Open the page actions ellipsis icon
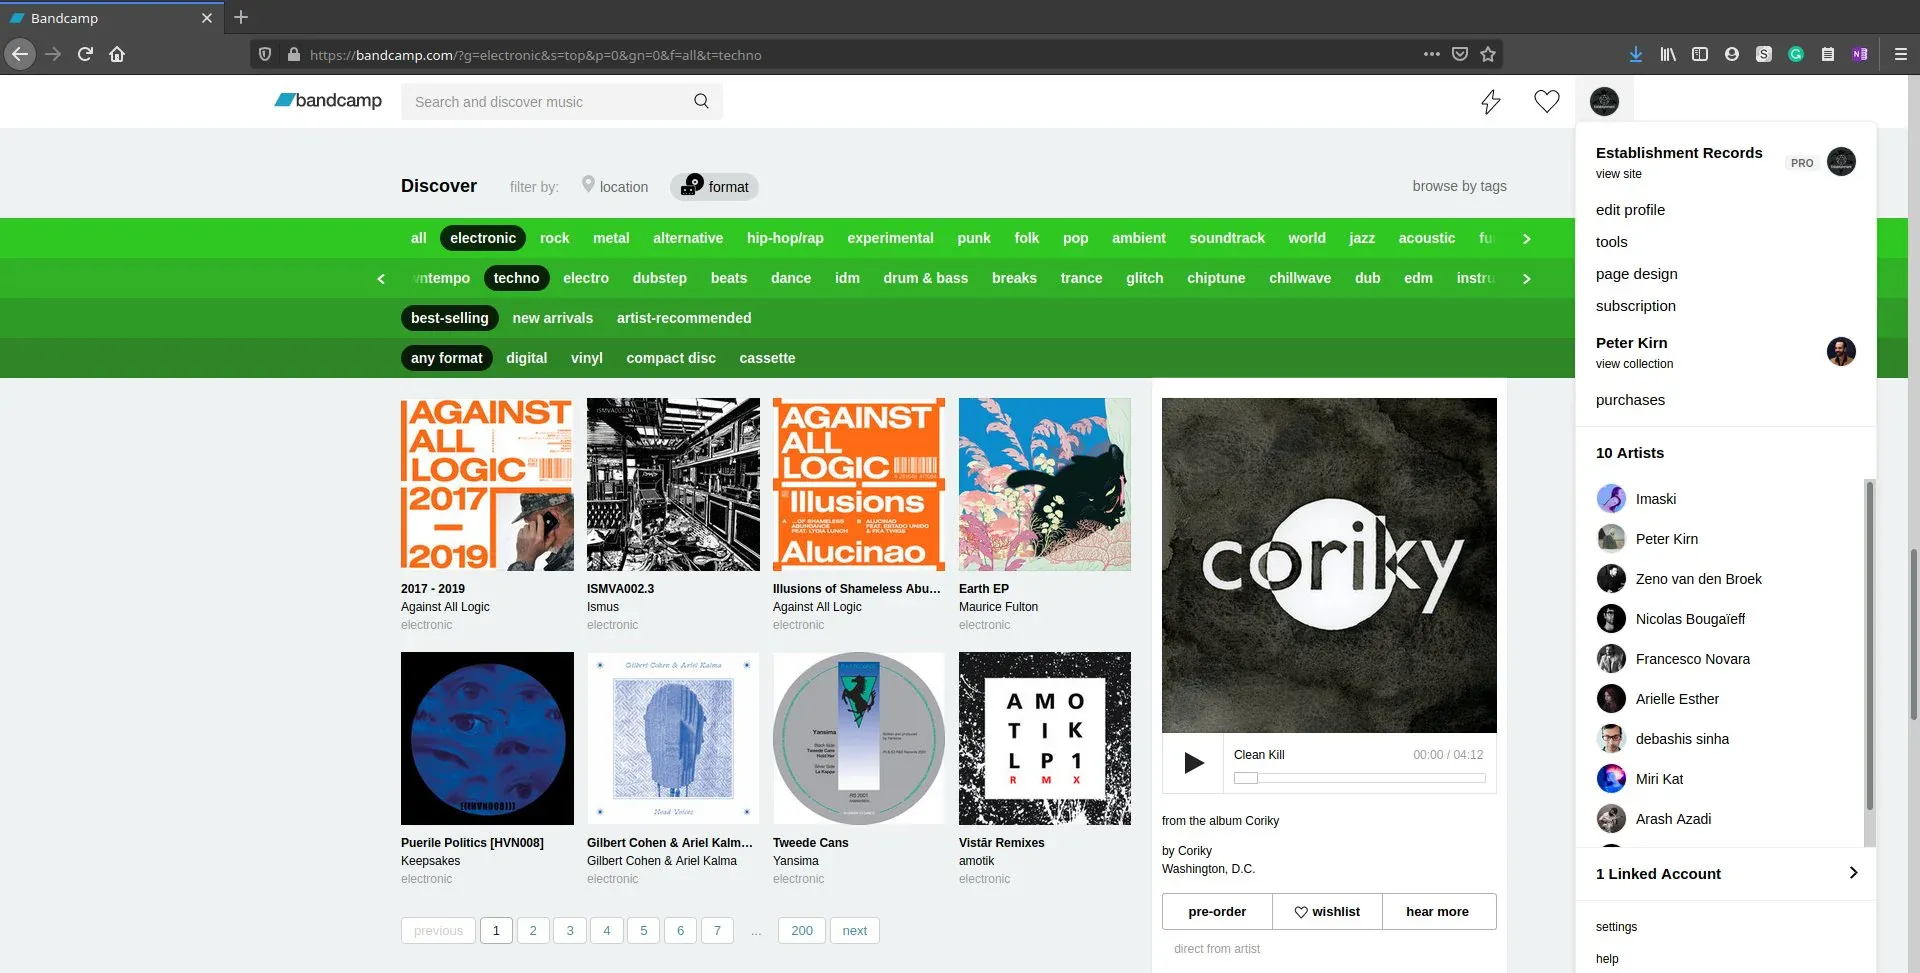The image size is (1920, 973). pyautogui.click(x=1432, y=54)
